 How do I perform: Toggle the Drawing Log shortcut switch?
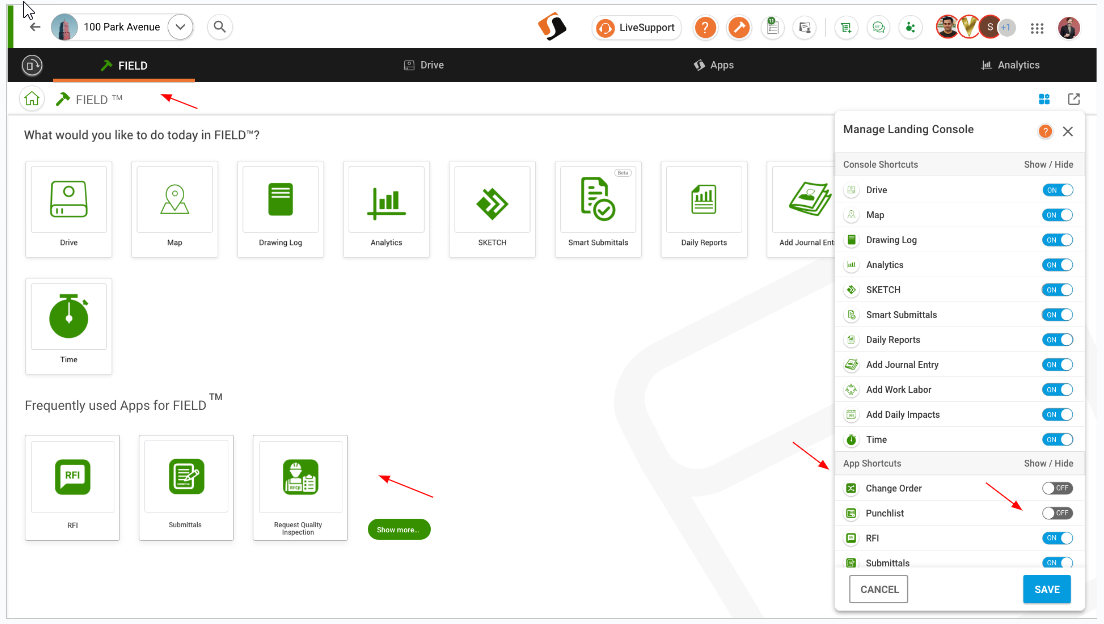tap(1058, 240)
